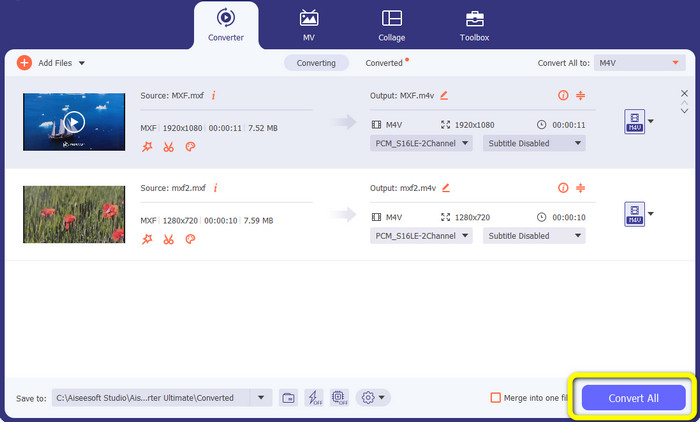Click the M4V format icon for mxf2.mxf
This screenshot has width=700, height=422.
634,214
